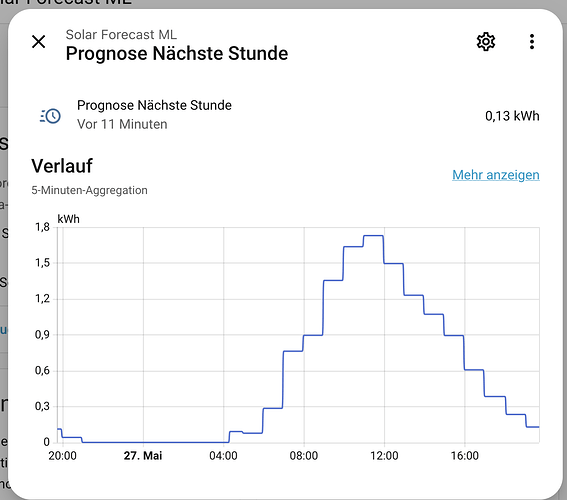Open the Mehr anzeigen link
The image size is (567, 500).
pos(496,175)
